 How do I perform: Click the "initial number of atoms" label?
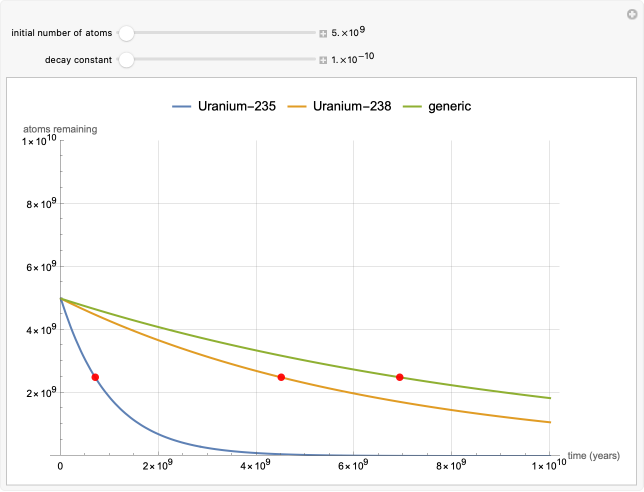click(61, 33)
